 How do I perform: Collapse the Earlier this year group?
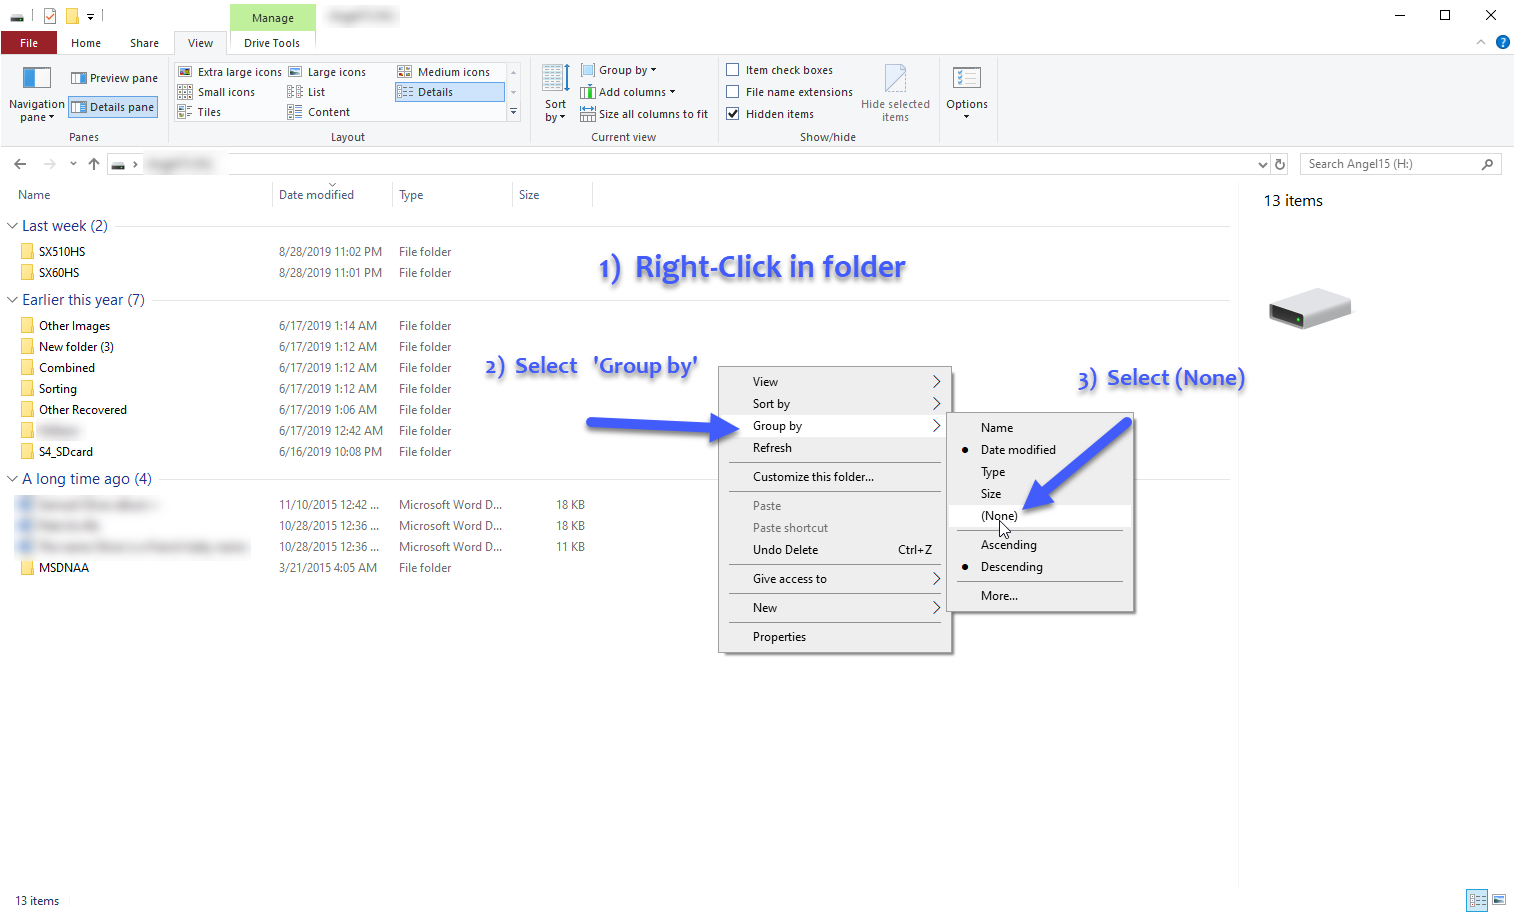[12, 300]
